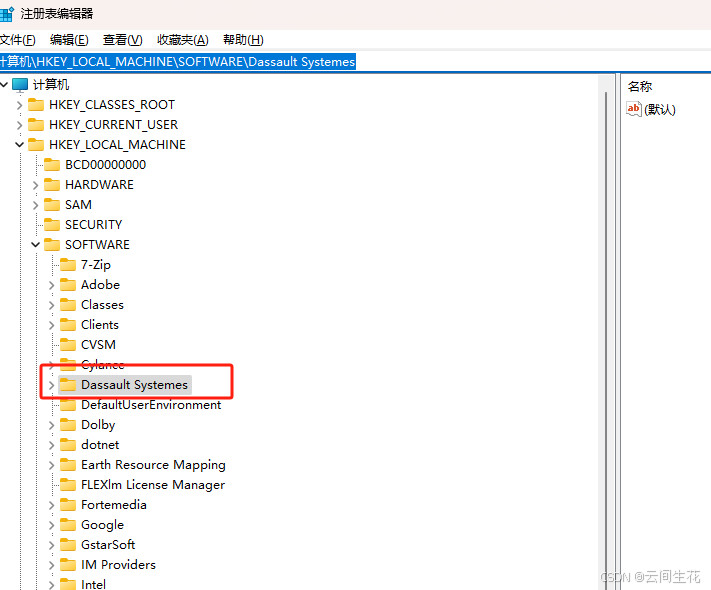Click the Google folder icon

(x=68, y=524)
